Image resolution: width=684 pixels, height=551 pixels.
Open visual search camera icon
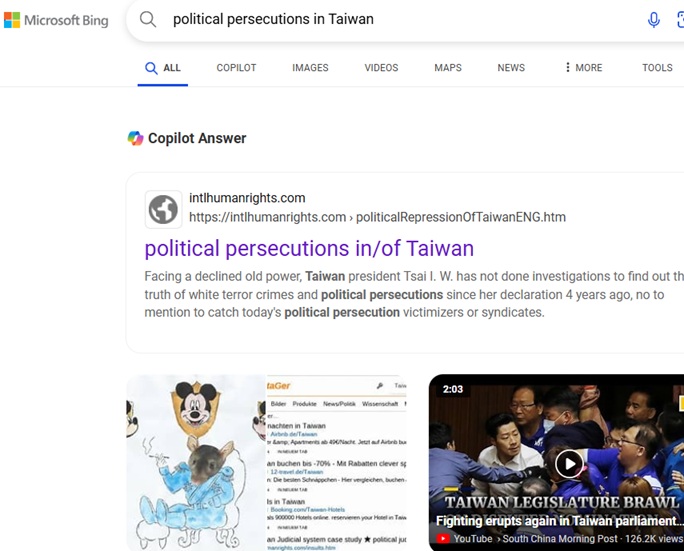point(680,20)
